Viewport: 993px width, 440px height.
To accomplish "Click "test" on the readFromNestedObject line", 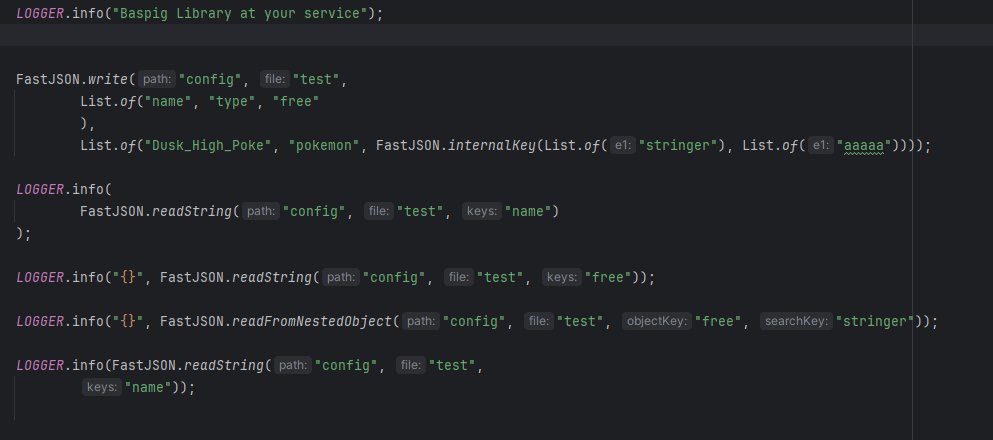I will pos(580,322).
